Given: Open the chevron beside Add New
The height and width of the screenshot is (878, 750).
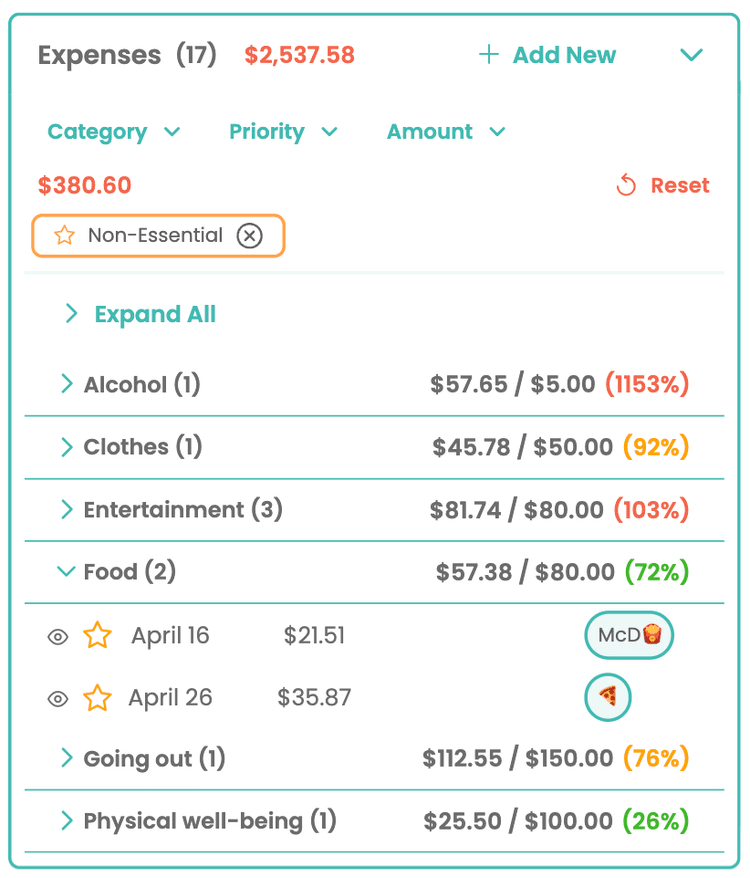Looking at the screenshot, I should [692, 55].
